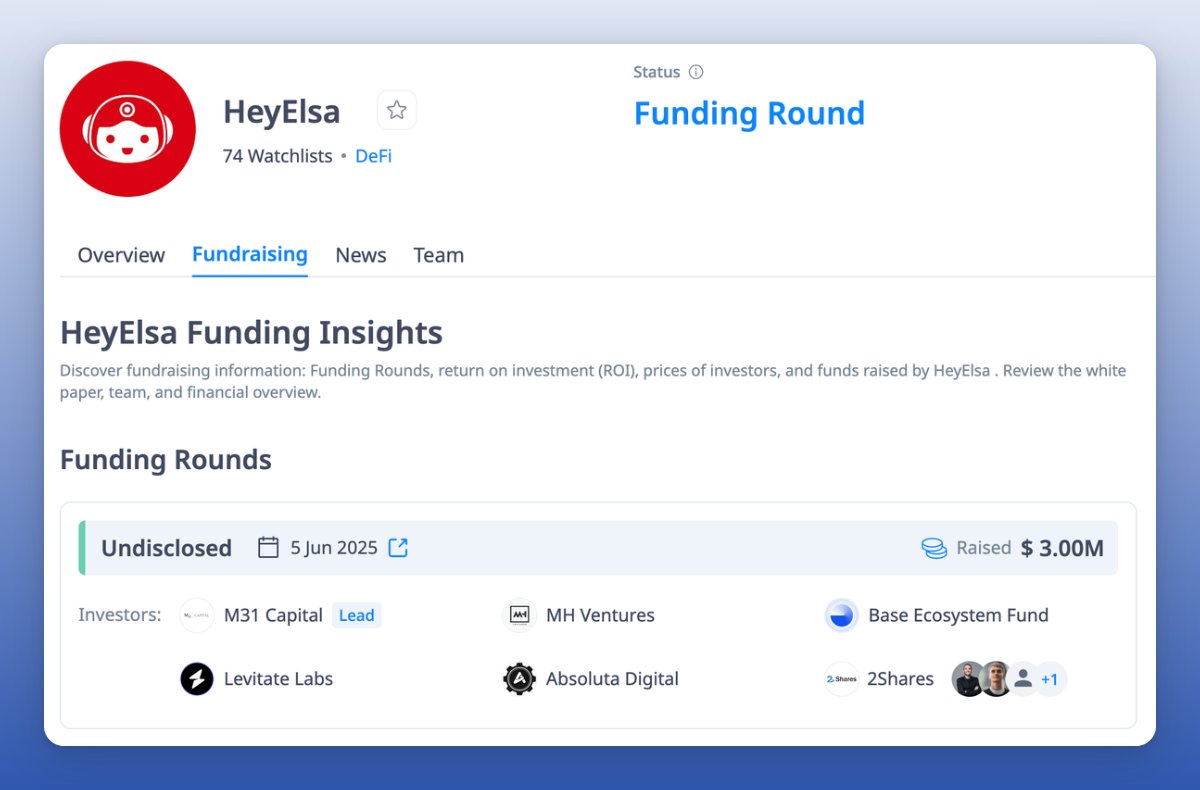Click the MH Ventures logo icon
This screenshot has width=1200, height=790.
point(520,615)
